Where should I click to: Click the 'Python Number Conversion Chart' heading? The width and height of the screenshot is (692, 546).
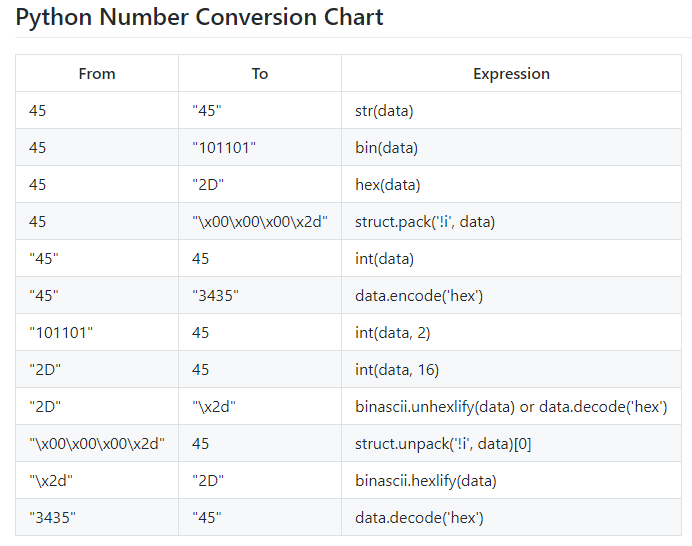200,17
